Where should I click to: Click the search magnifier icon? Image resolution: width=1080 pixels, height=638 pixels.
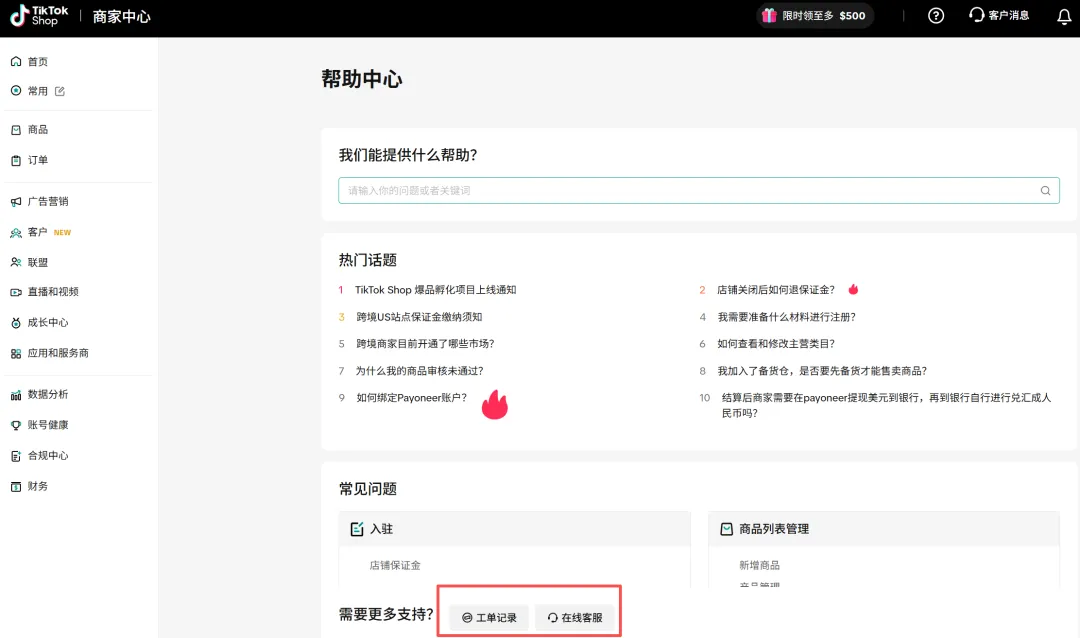(x=1045, y=190)
